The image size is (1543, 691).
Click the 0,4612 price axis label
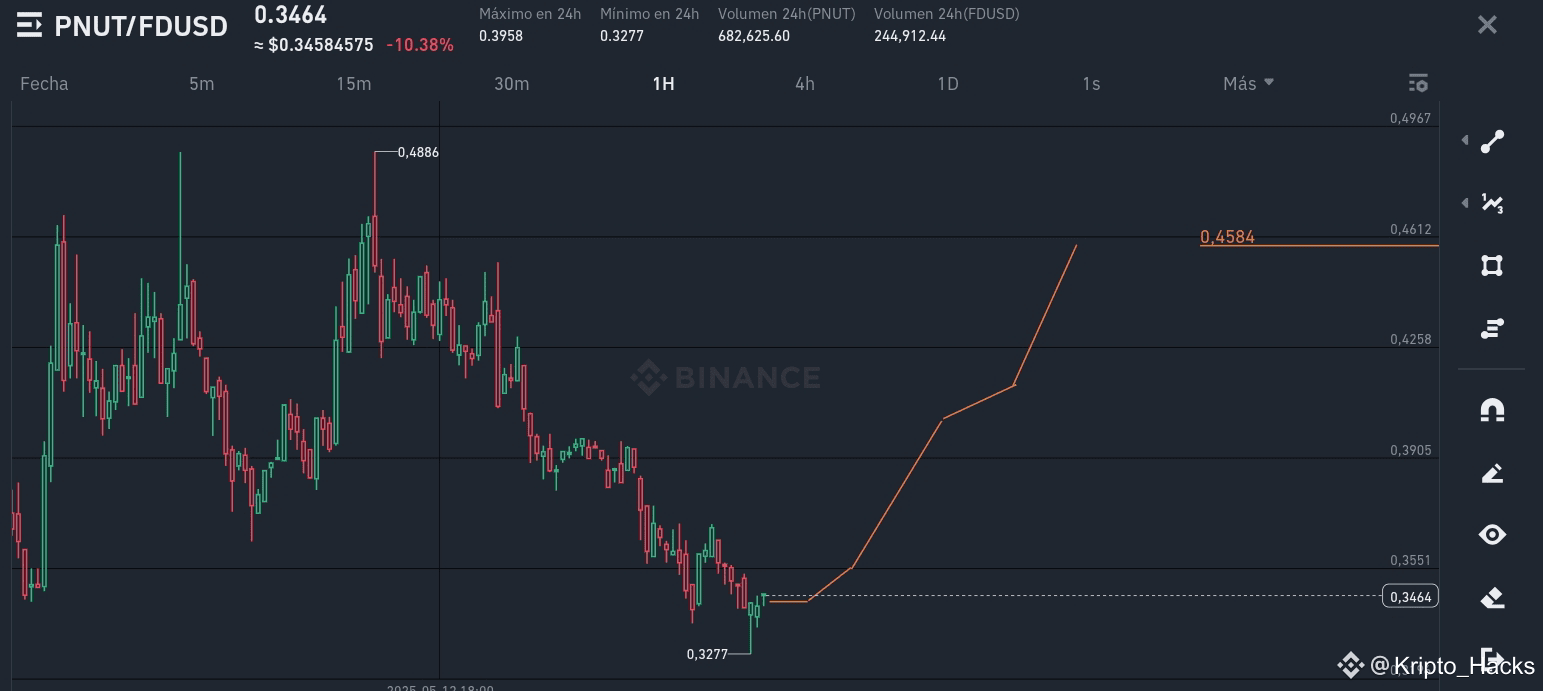(1410, 229)
